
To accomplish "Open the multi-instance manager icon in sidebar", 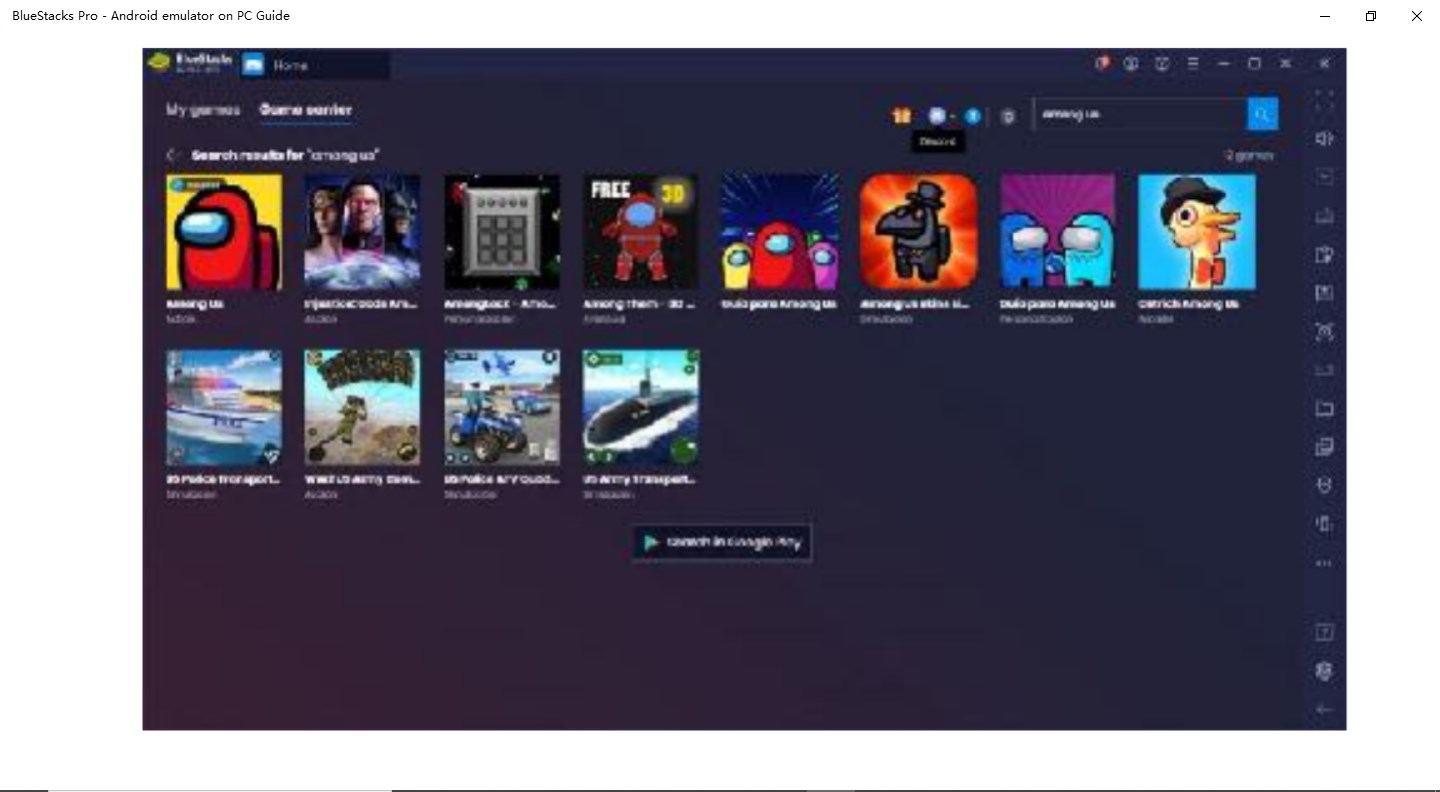I will [x=1324, y=447].
